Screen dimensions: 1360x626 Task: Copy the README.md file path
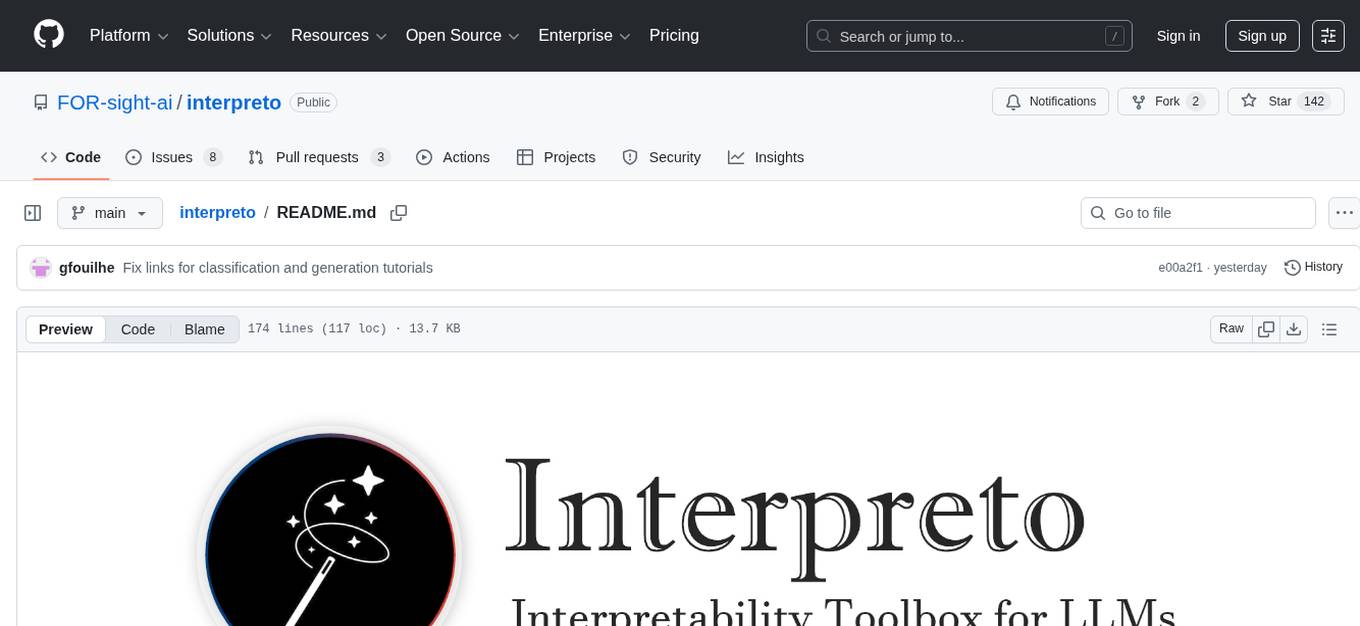pyautogui.click(x=399, y=212)
